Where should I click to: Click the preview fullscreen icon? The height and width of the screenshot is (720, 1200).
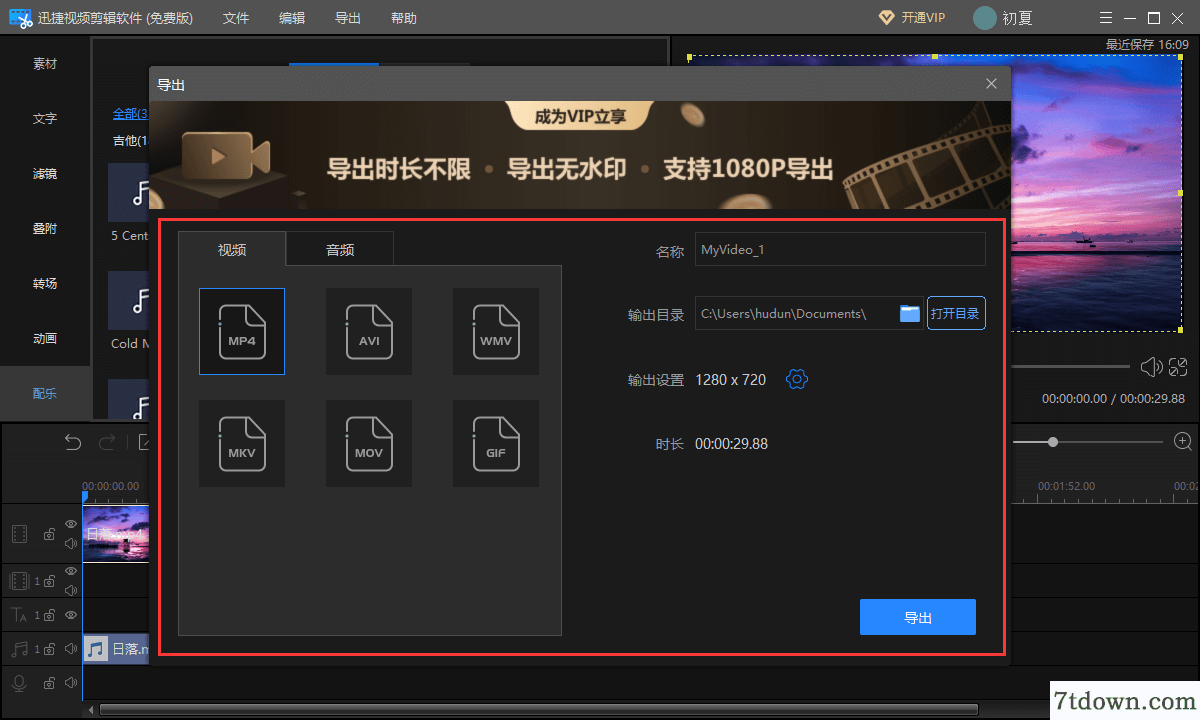[x=1178, y=367]
